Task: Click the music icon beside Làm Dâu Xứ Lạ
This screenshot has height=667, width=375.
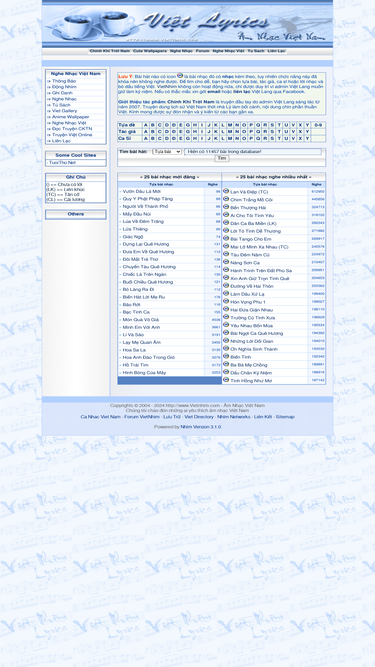Action: click(226, 294)
